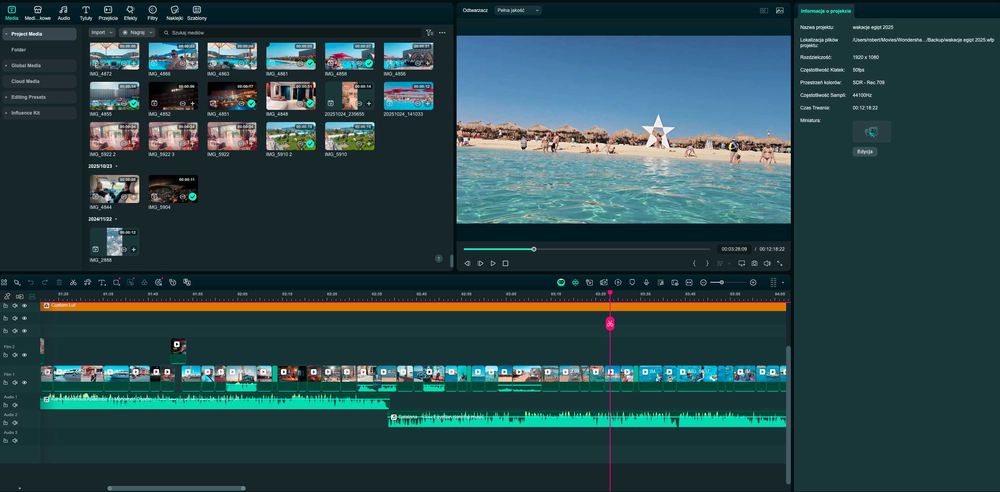Image resolution: width=1000 pixels, height=492 pixels.
Task: Open the three-dot more options in media panel
Action: point(442,33)
